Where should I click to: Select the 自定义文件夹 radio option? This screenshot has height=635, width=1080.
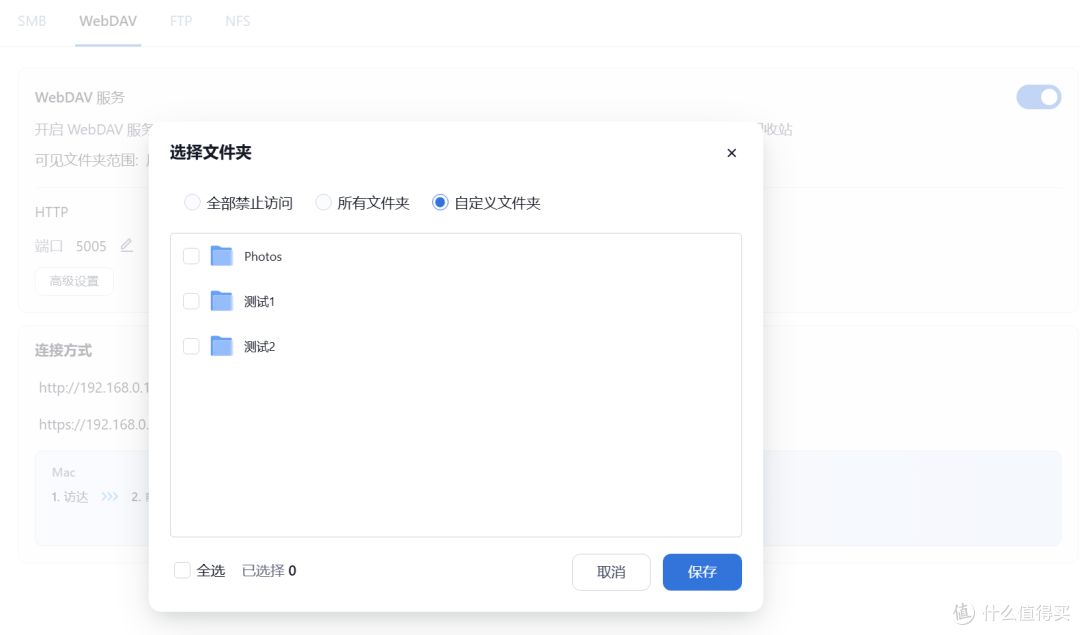pos(440,202)
